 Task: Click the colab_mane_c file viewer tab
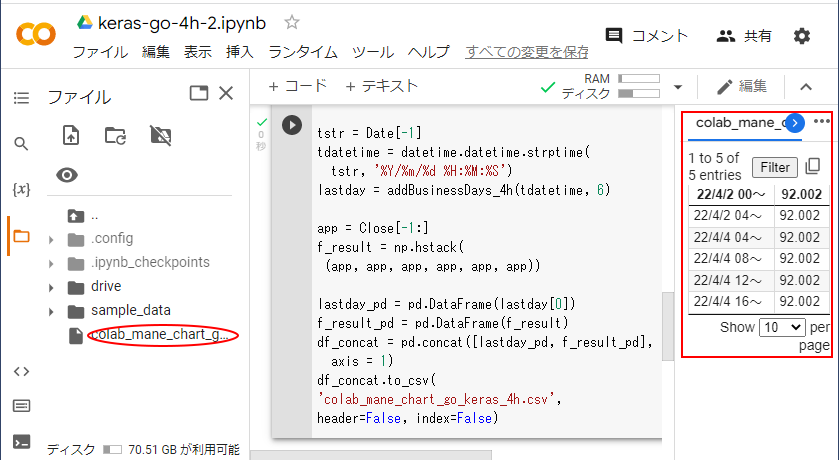click(740, 122)
